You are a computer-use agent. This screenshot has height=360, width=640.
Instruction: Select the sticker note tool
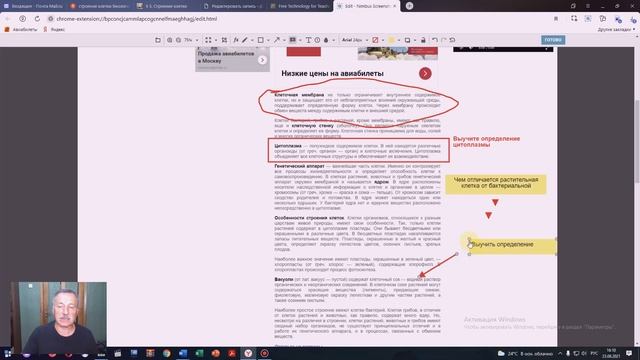pyautogui.click(x=293, y=40)
